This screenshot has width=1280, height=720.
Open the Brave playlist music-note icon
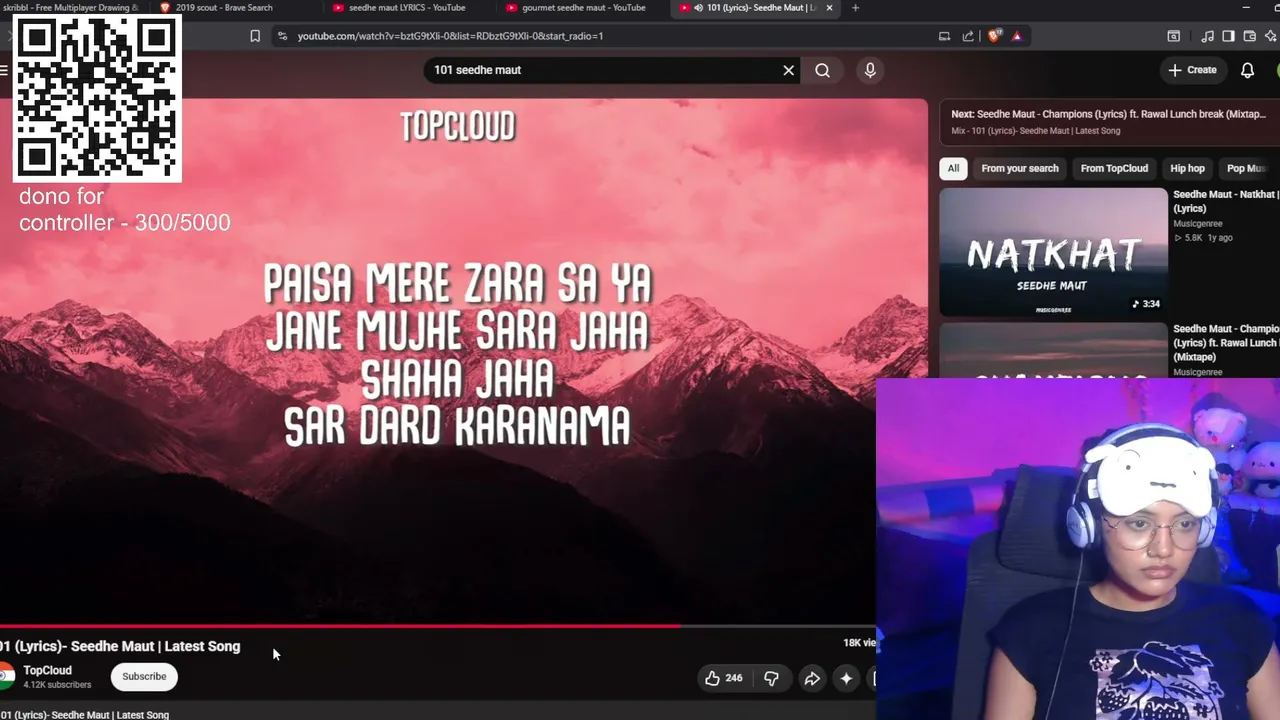point(1207,36)
